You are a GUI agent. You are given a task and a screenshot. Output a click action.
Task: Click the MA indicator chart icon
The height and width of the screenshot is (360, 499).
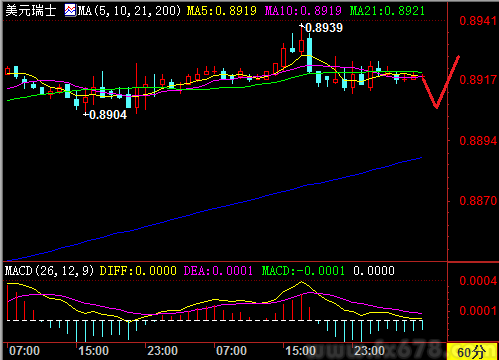[70, 11]
